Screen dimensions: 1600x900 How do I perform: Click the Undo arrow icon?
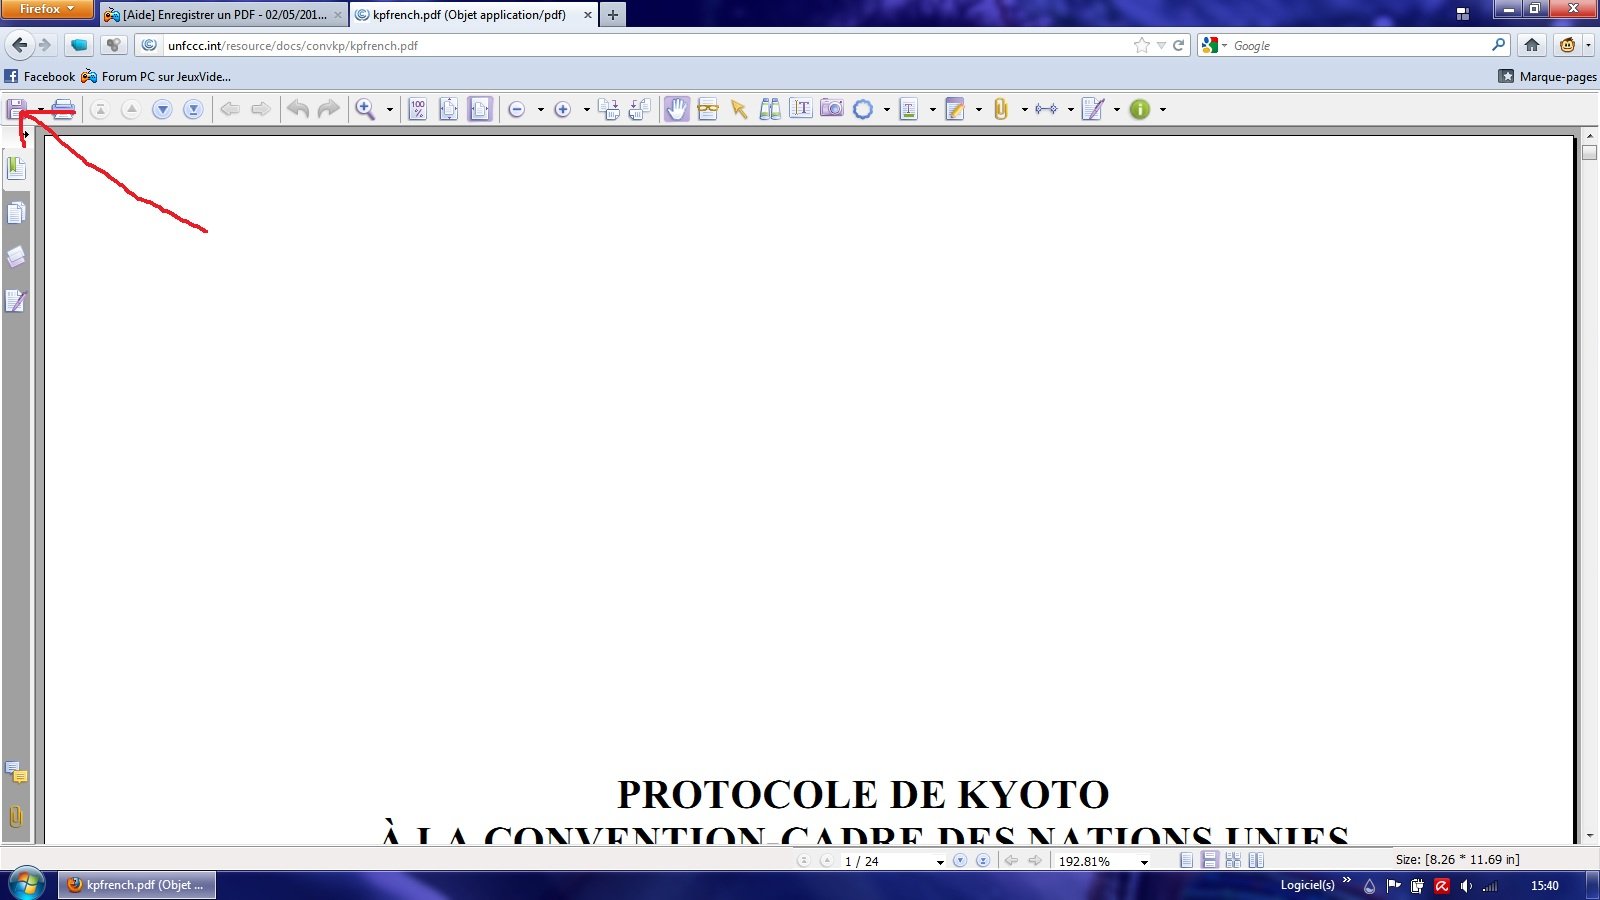tap(298, 109)
